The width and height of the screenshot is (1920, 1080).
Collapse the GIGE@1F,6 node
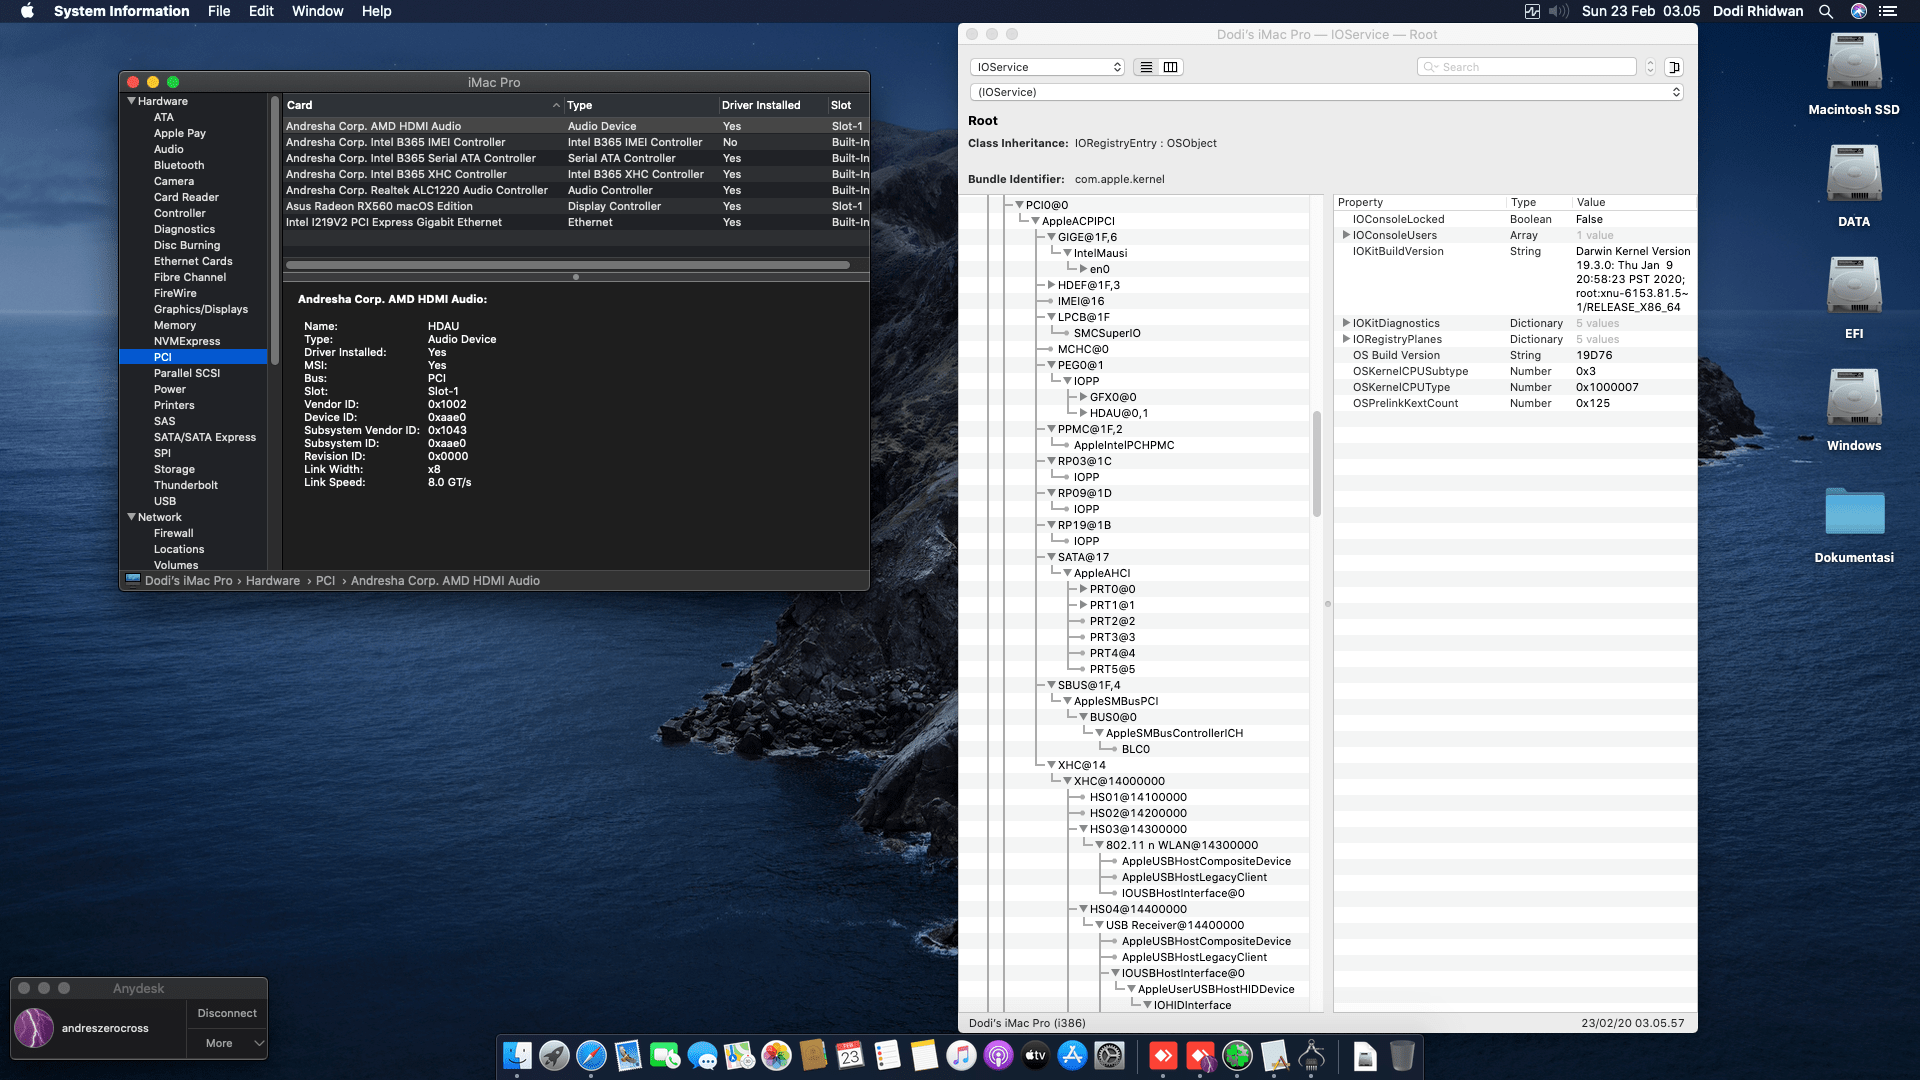(x=1051, y=237)
